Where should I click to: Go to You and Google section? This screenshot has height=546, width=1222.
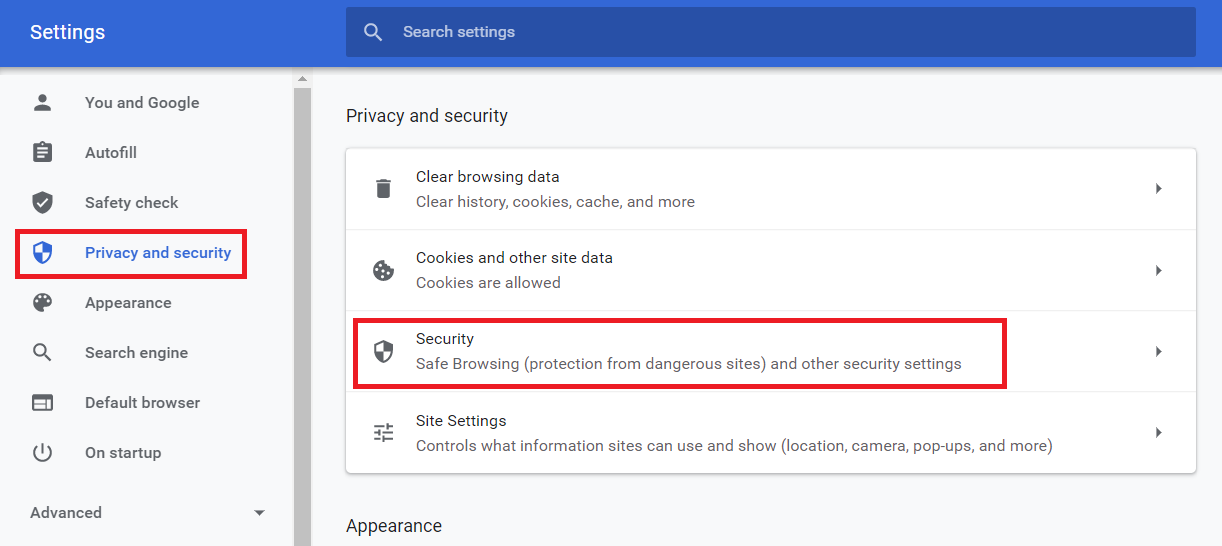click(141, 102)
